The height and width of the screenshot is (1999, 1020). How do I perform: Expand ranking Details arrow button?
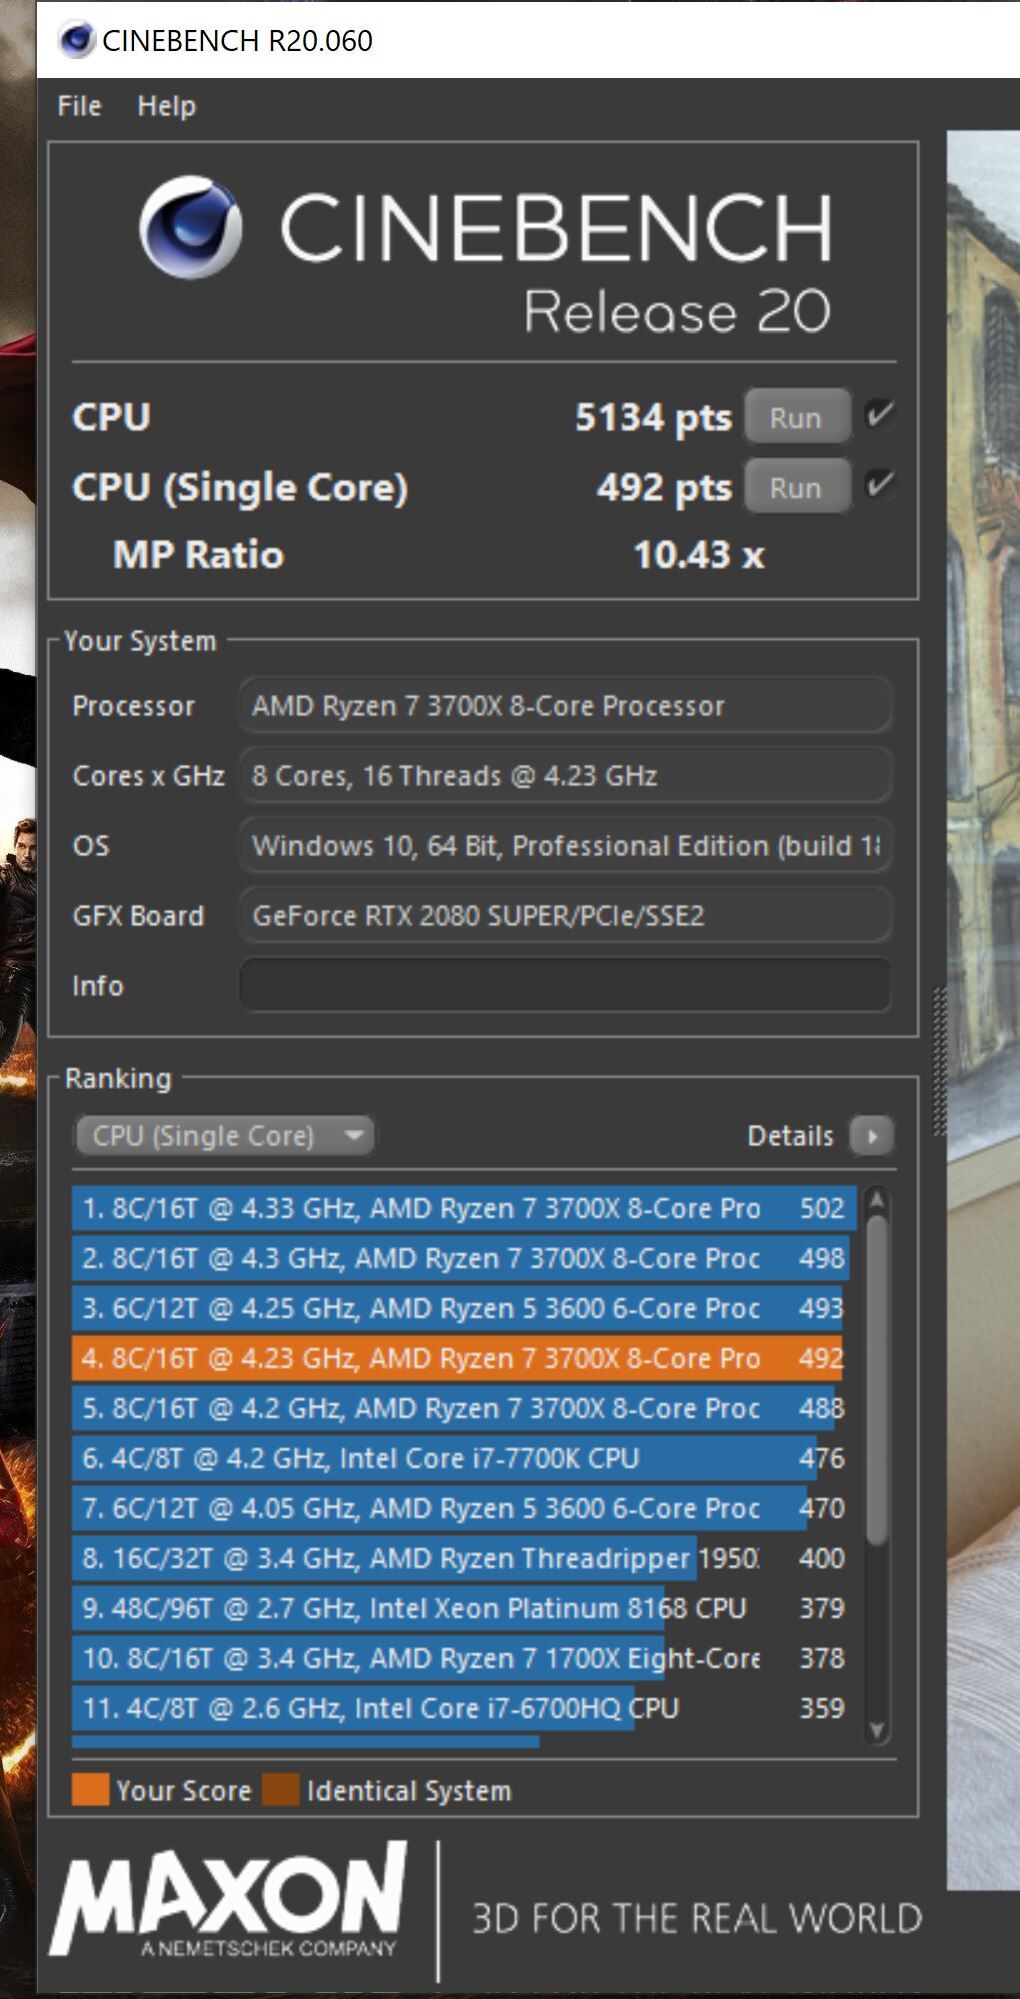871,1135
